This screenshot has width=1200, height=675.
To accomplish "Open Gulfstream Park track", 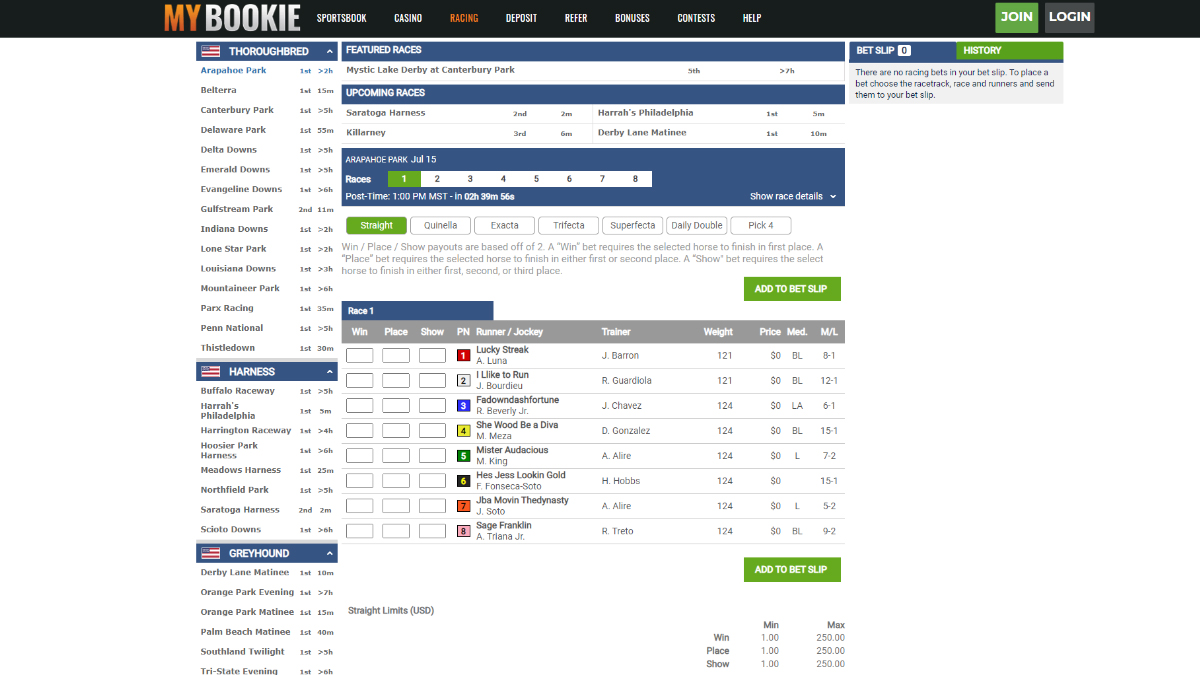I will (x=237, y=209).
